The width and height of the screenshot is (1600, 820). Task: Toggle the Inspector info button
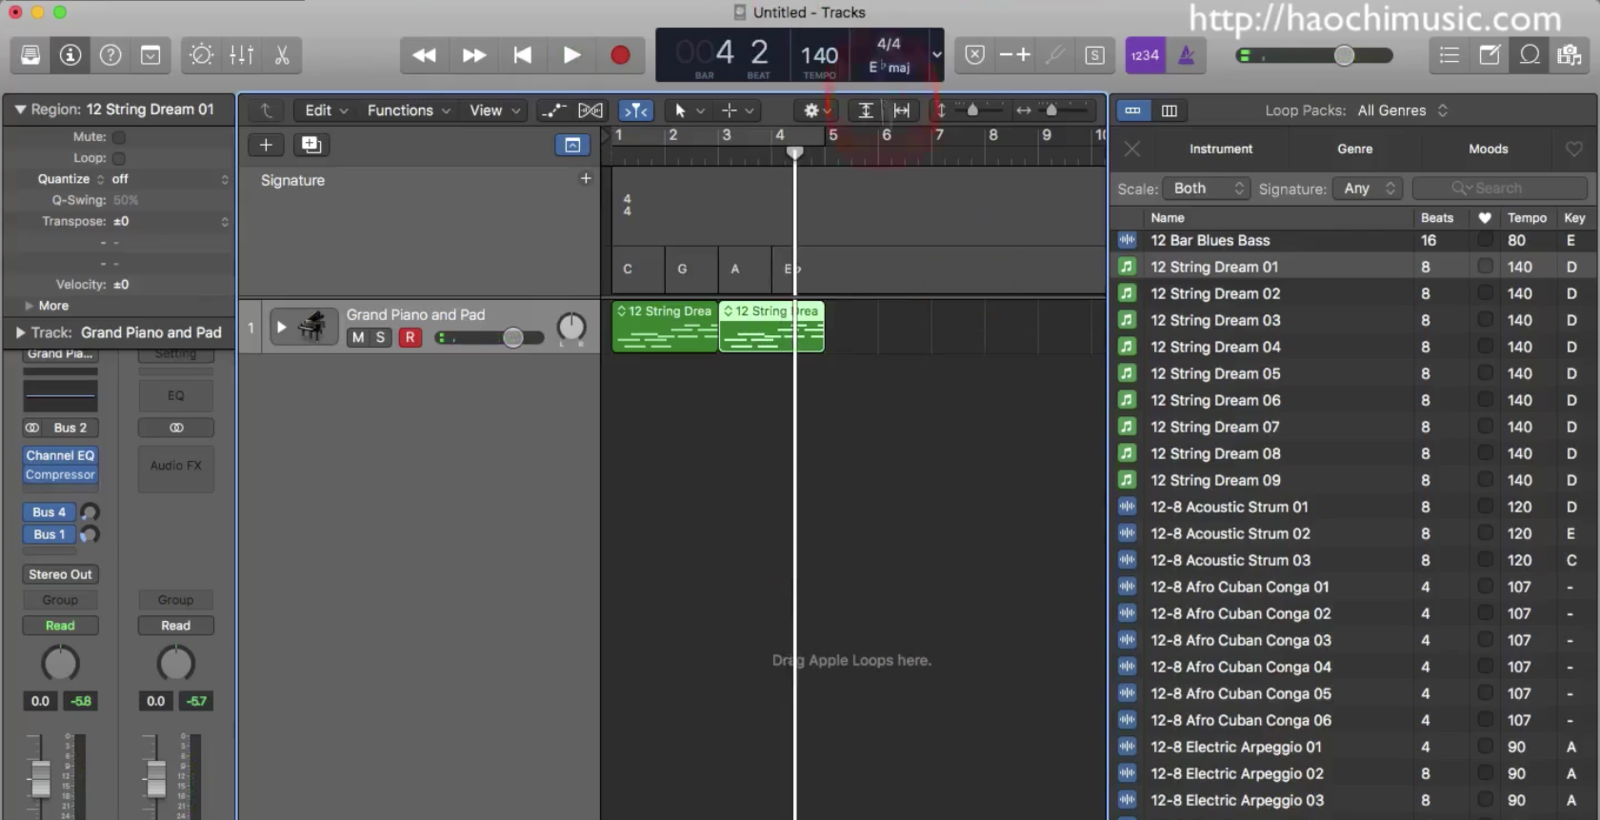(x=71, y=55)
